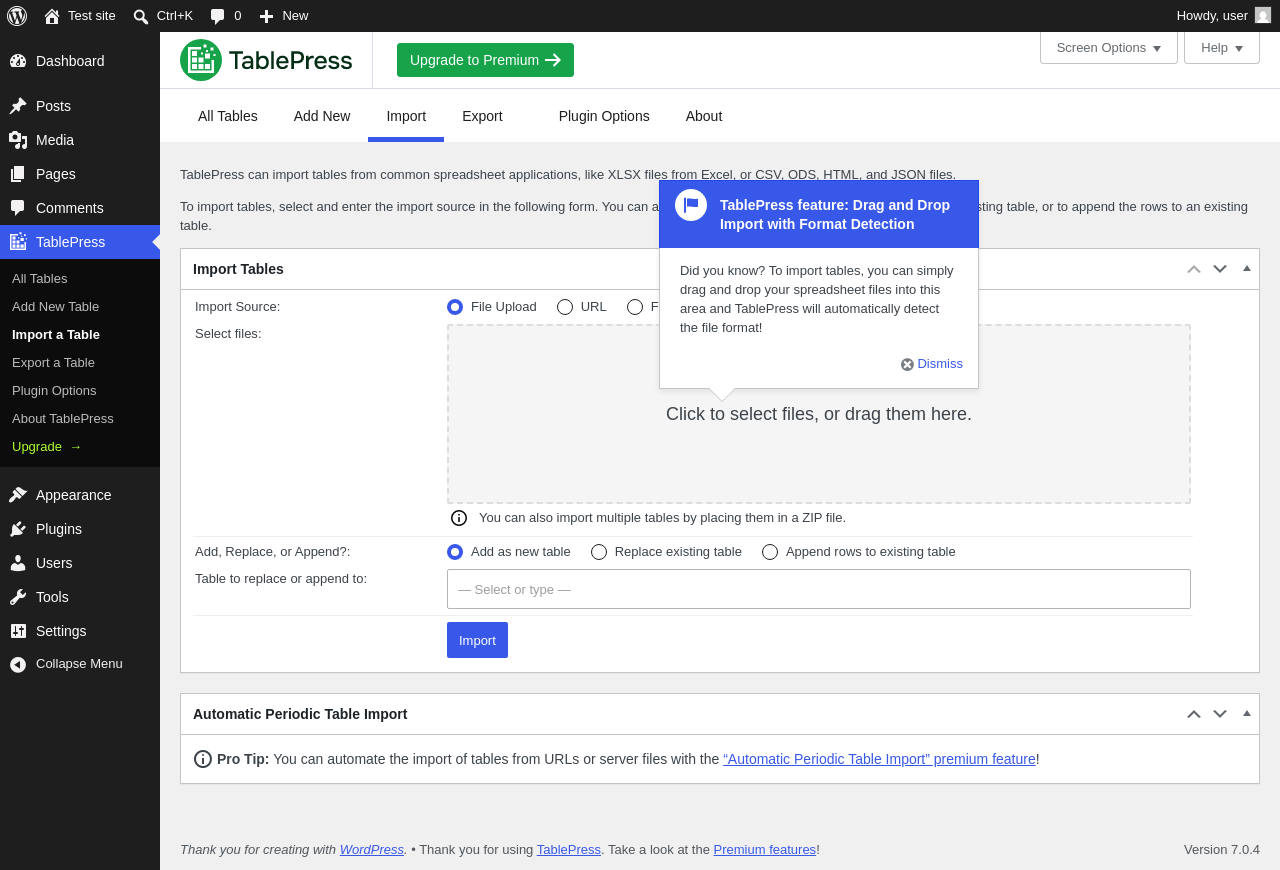The height and width of the screenshot is (870, 1280).
Task: Switch to the Export tab
Action: pos(482,116)
